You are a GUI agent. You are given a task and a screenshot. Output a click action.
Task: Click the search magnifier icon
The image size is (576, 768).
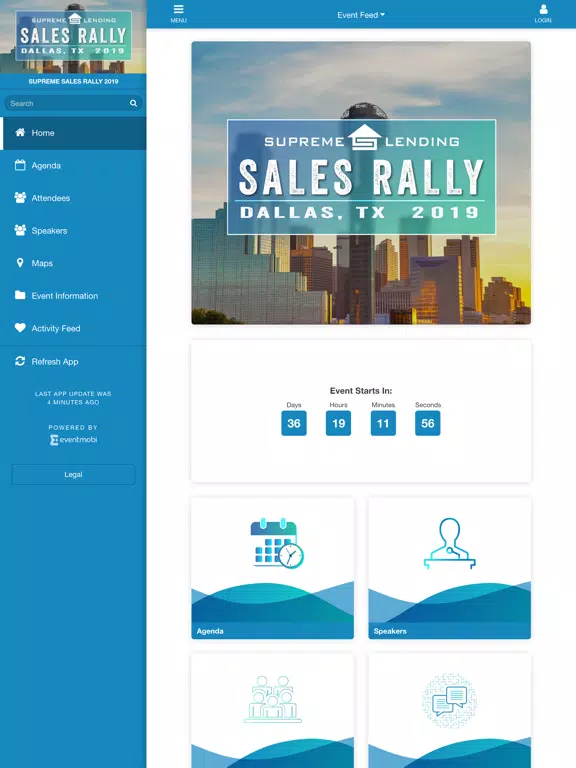pyautogui.click(x=133, y=103)
